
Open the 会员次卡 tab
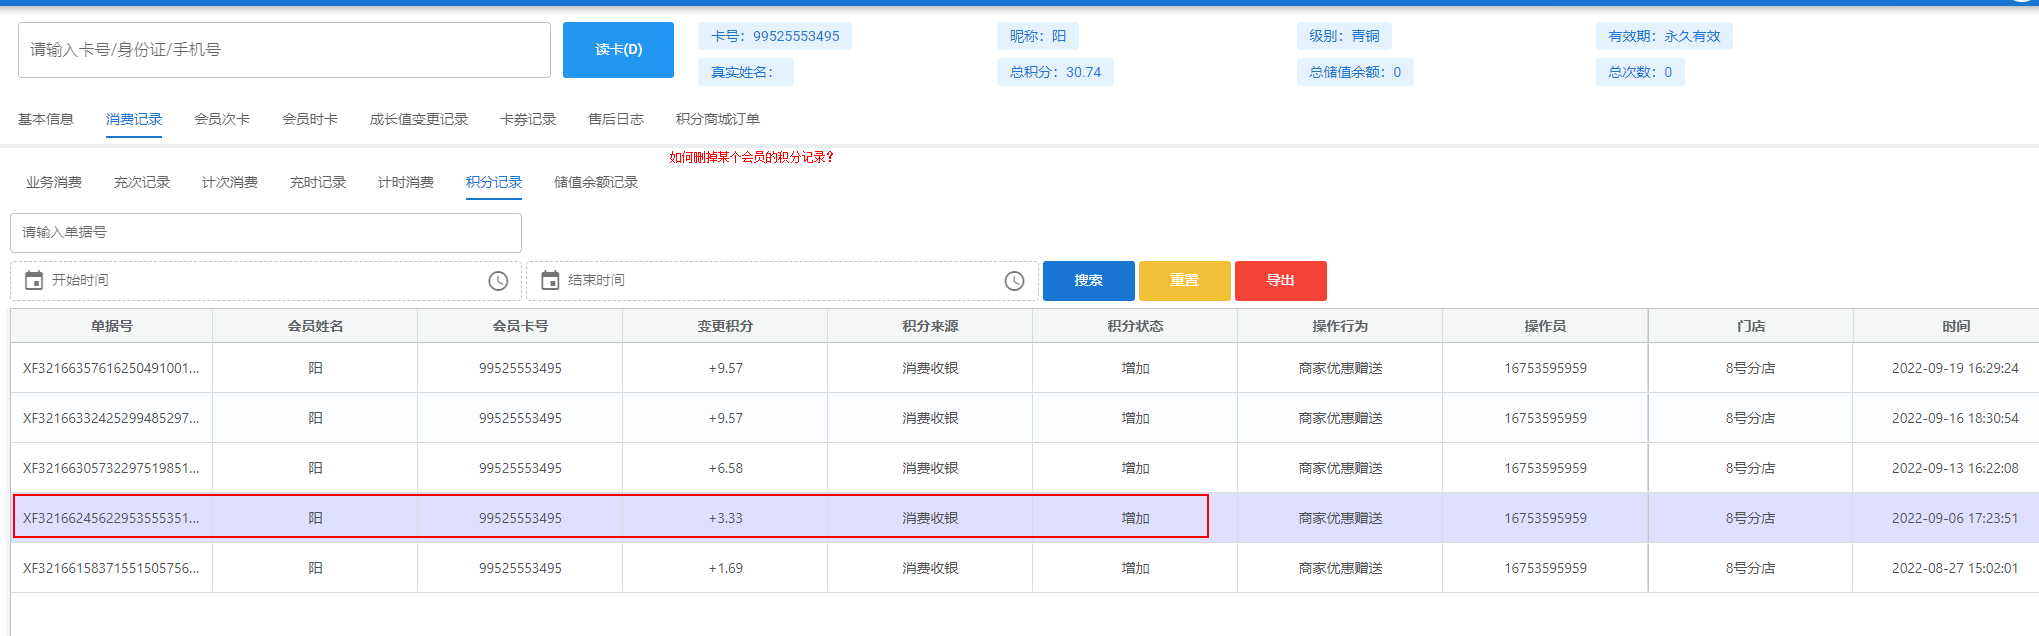pyautogui.click(x=222, y=119)
